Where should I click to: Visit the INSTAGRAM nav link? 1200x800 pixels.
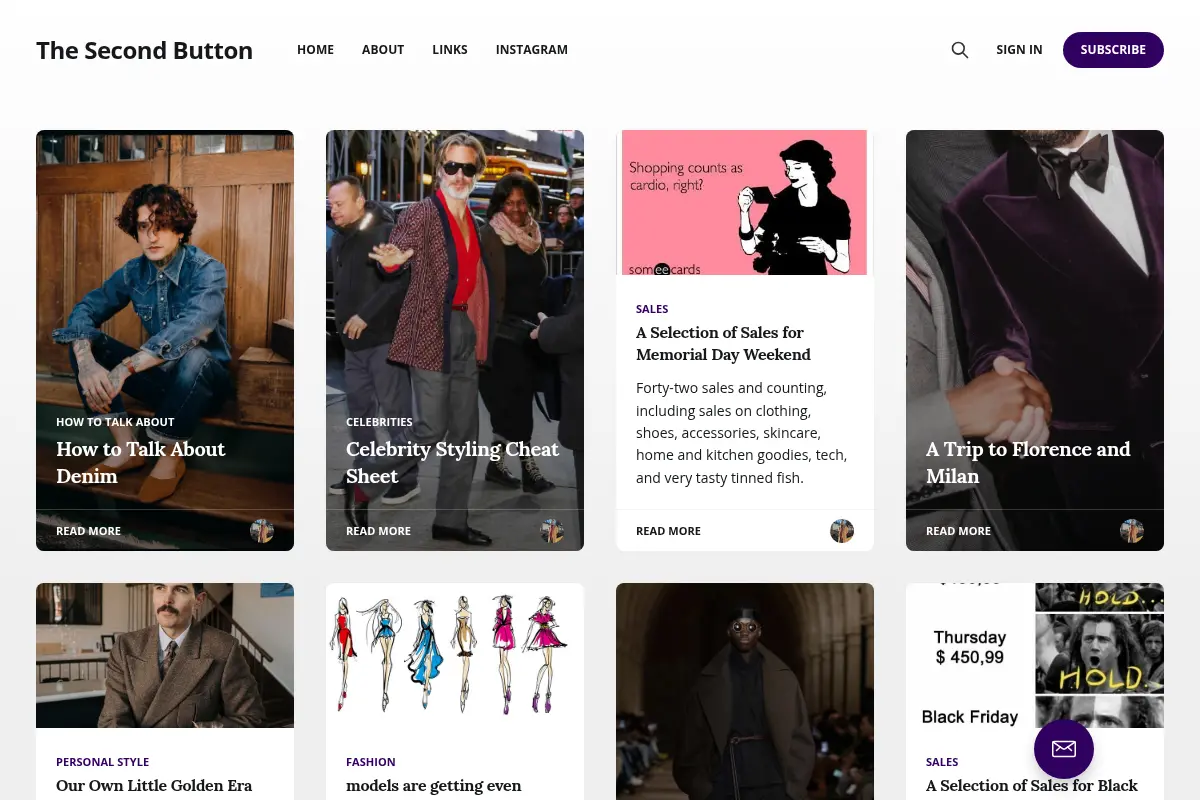(532, 50)
